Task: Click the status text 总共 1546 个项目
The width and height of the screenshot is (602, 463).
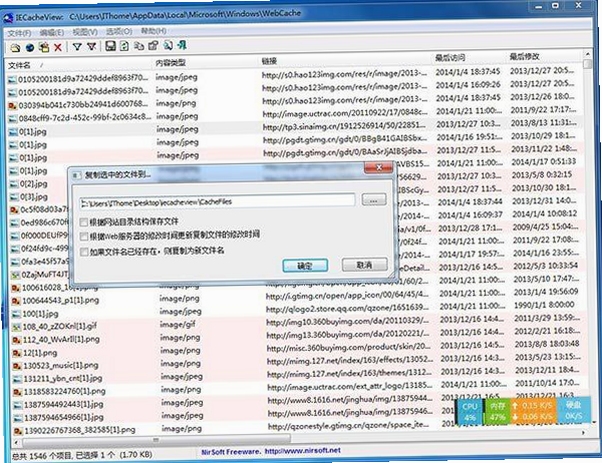Action: click(43, 456)
